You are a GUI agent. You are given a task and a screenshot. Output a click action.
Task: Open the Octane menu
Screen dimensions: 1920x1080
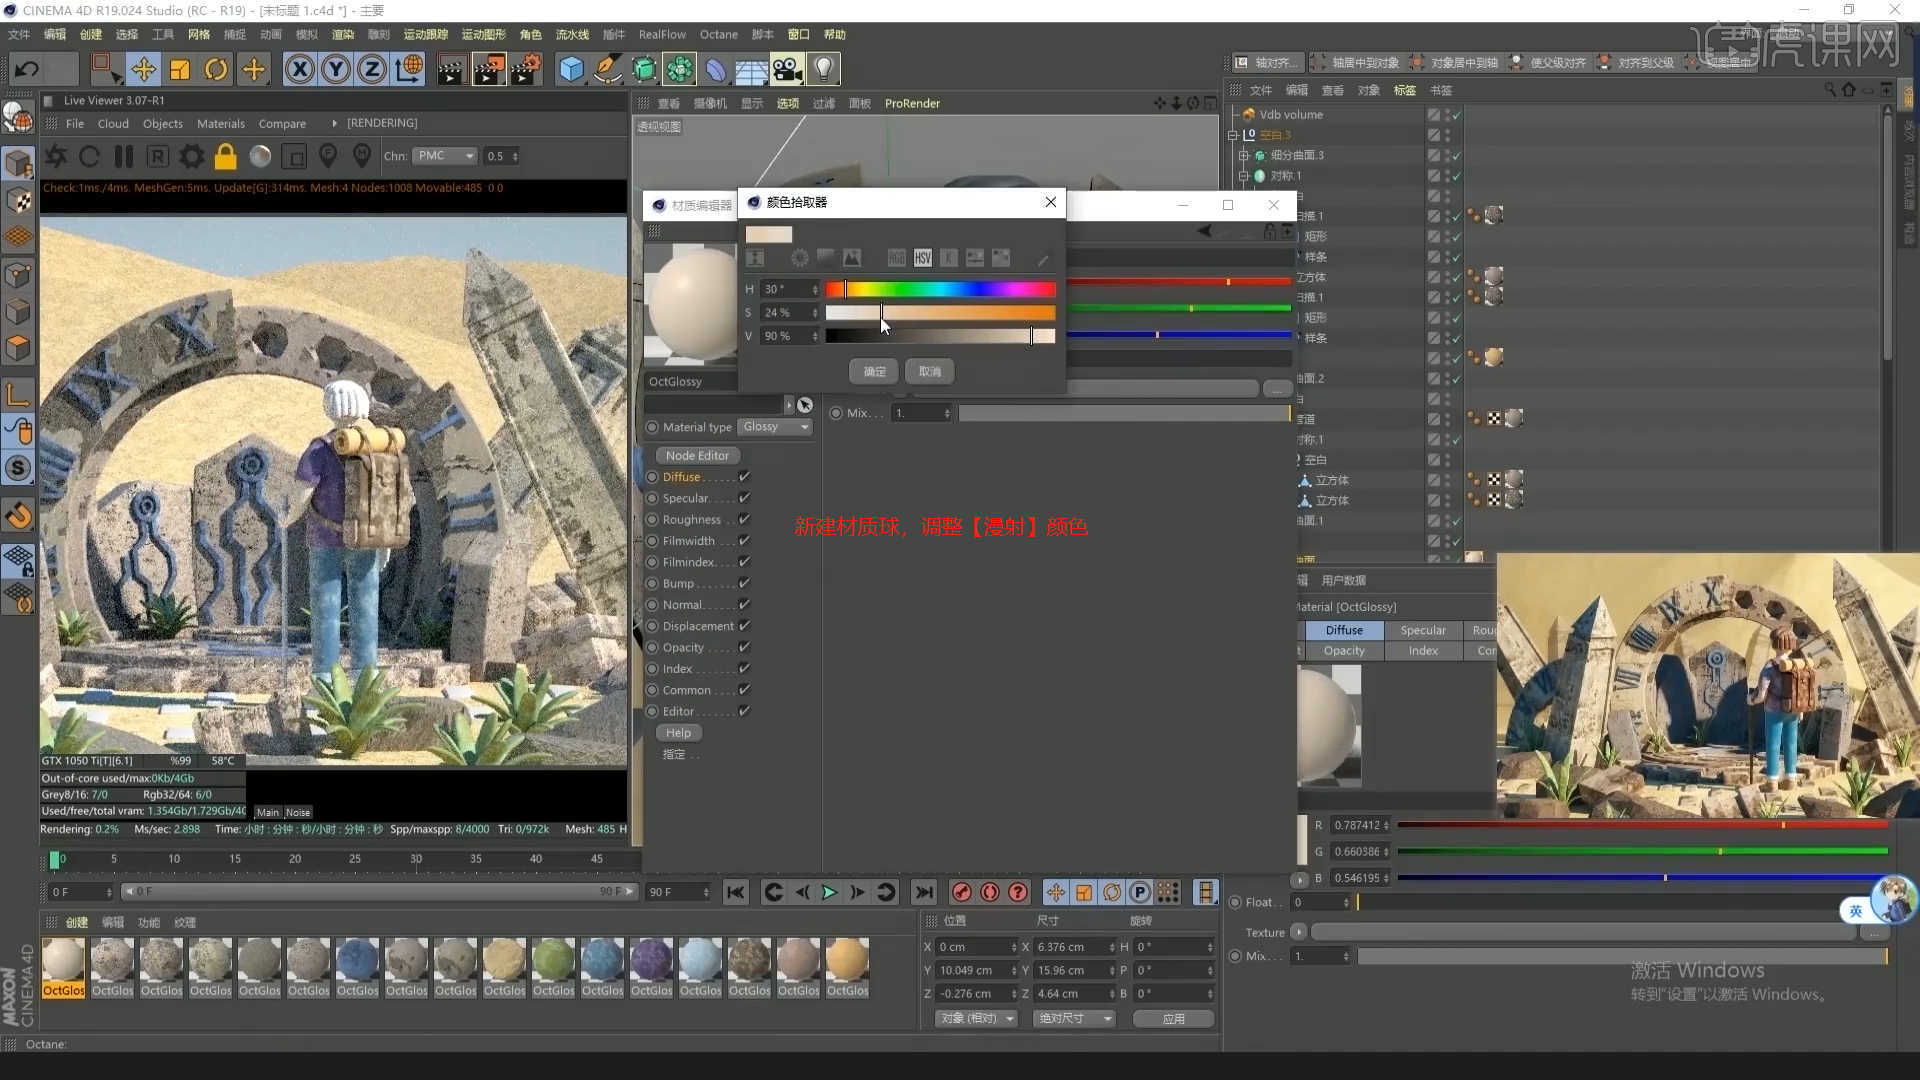tap(718, 34)
